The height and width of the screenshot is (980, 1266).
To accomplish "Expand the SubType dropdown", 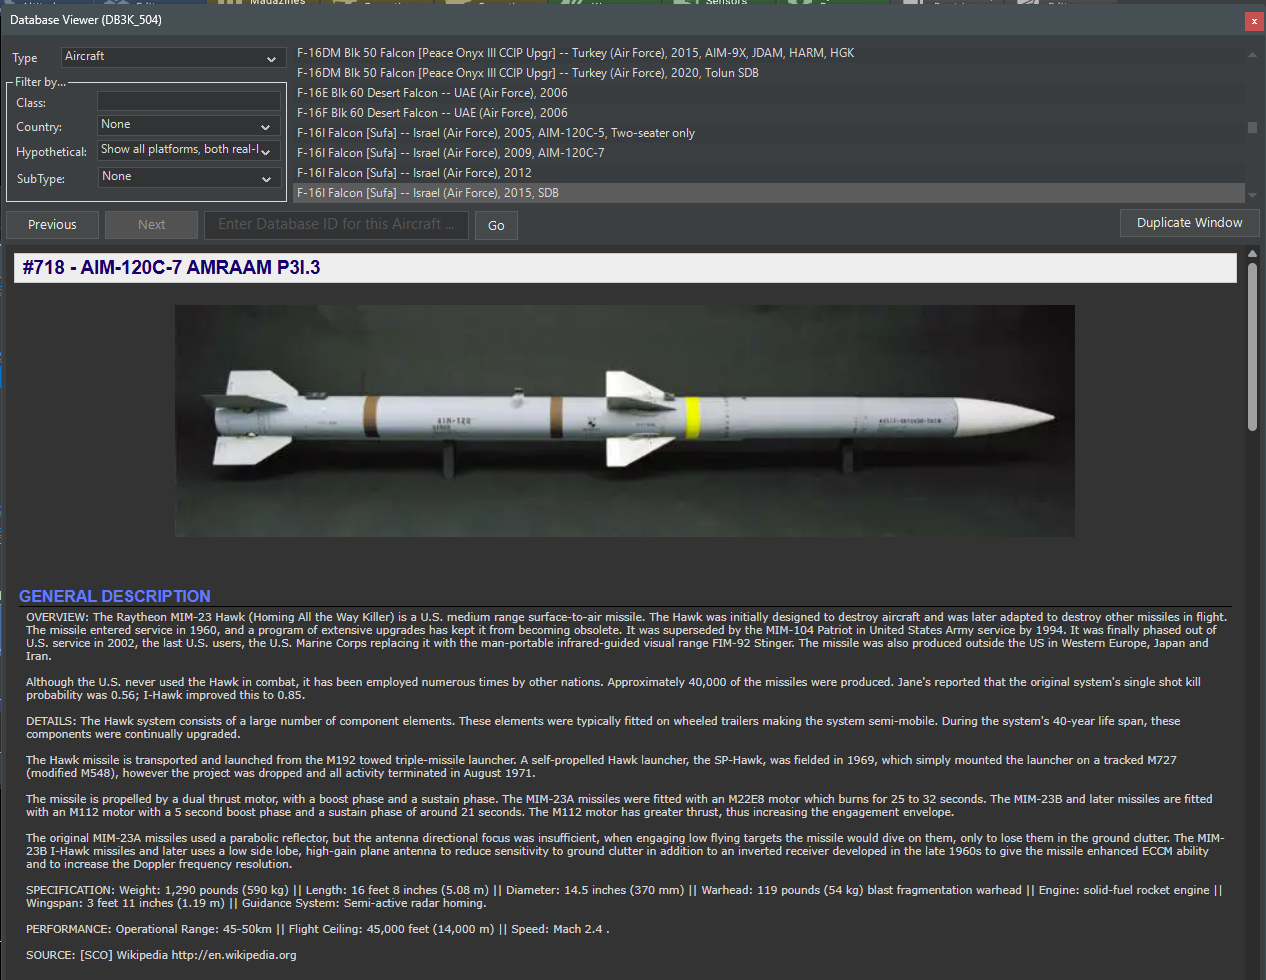I will point(189,178).
